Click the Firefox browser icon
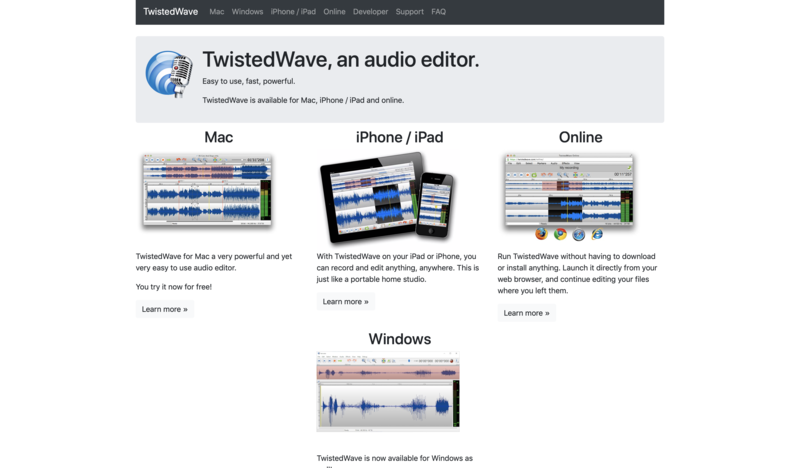This screenshot has width=800, height=468. click(541, 234)
